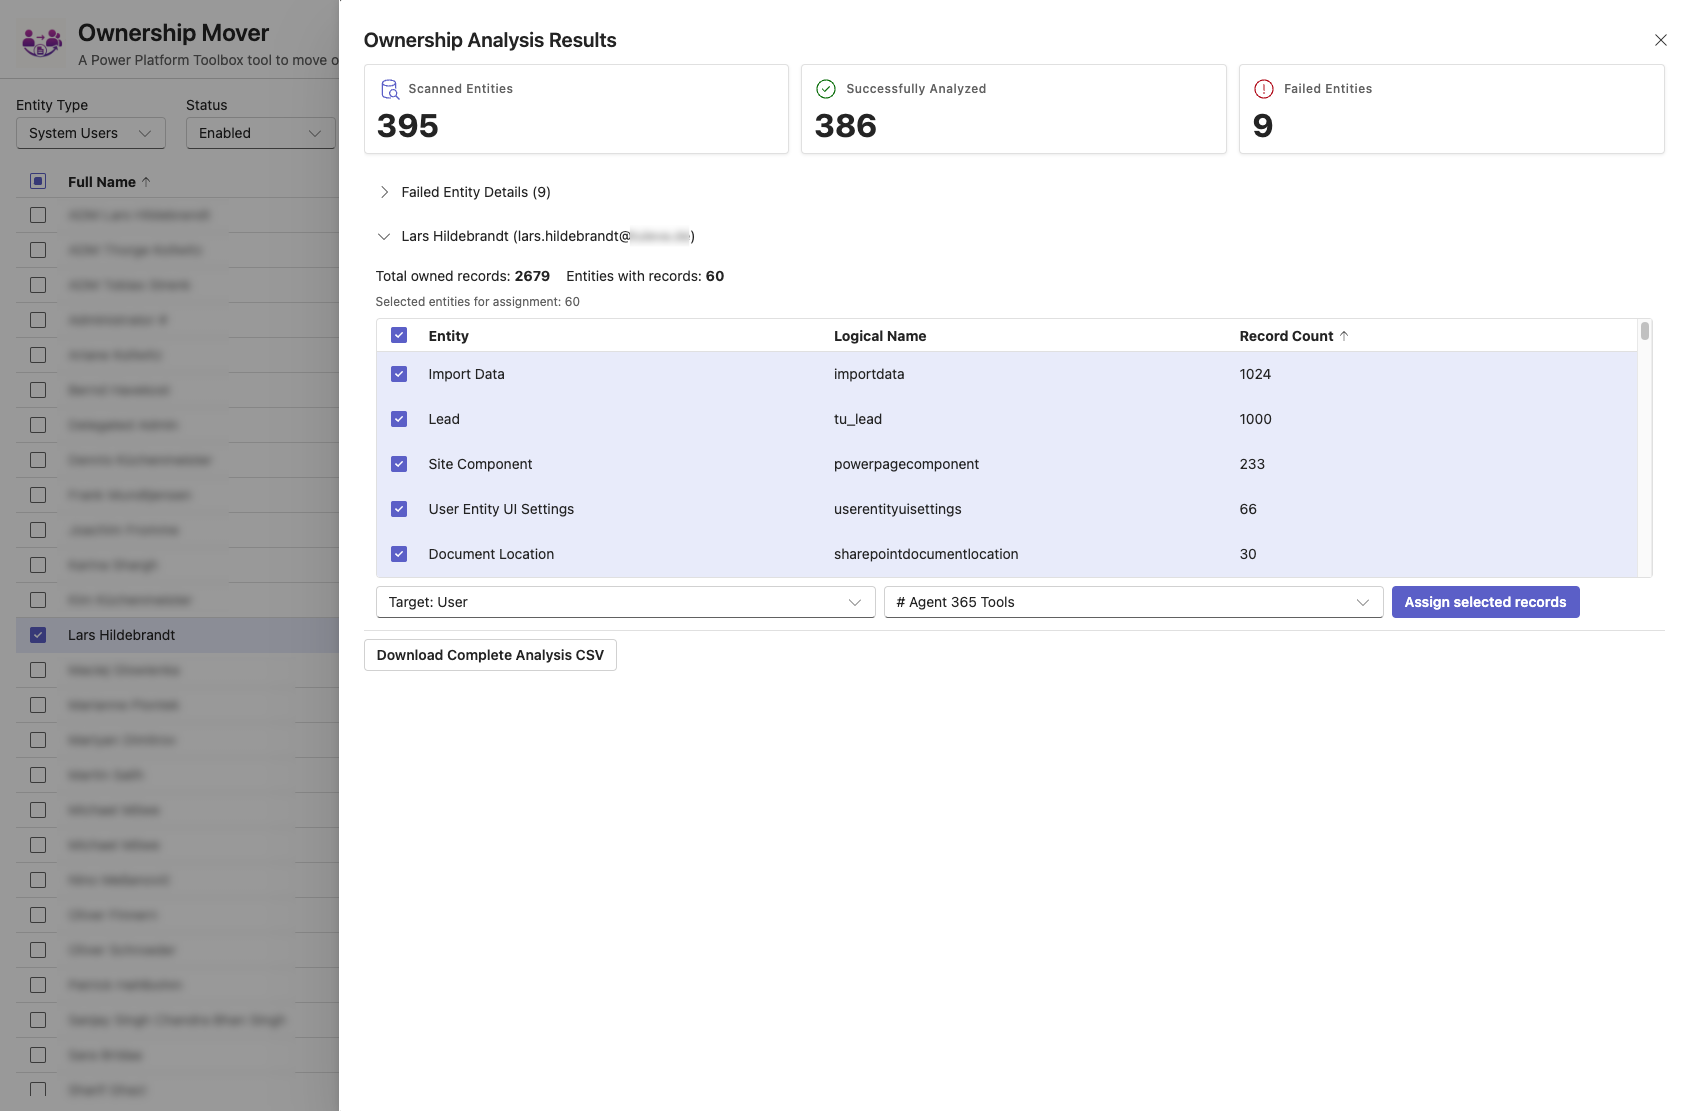Click record count 66
Image resolution: width=1691 pixels, height=1111 pixels.
[1248, 509]
